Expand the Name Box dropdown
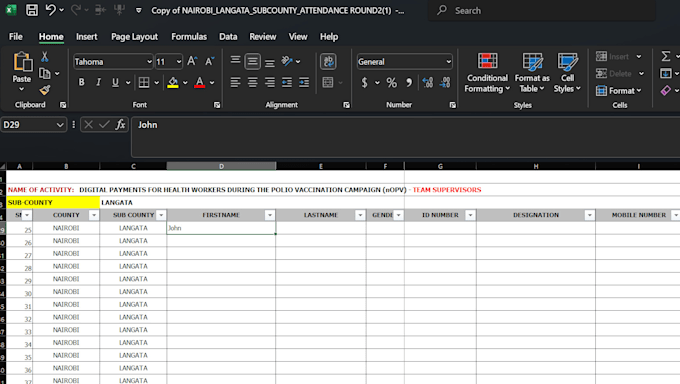Screen dimensions: 680x384 (x=60, y=125)
